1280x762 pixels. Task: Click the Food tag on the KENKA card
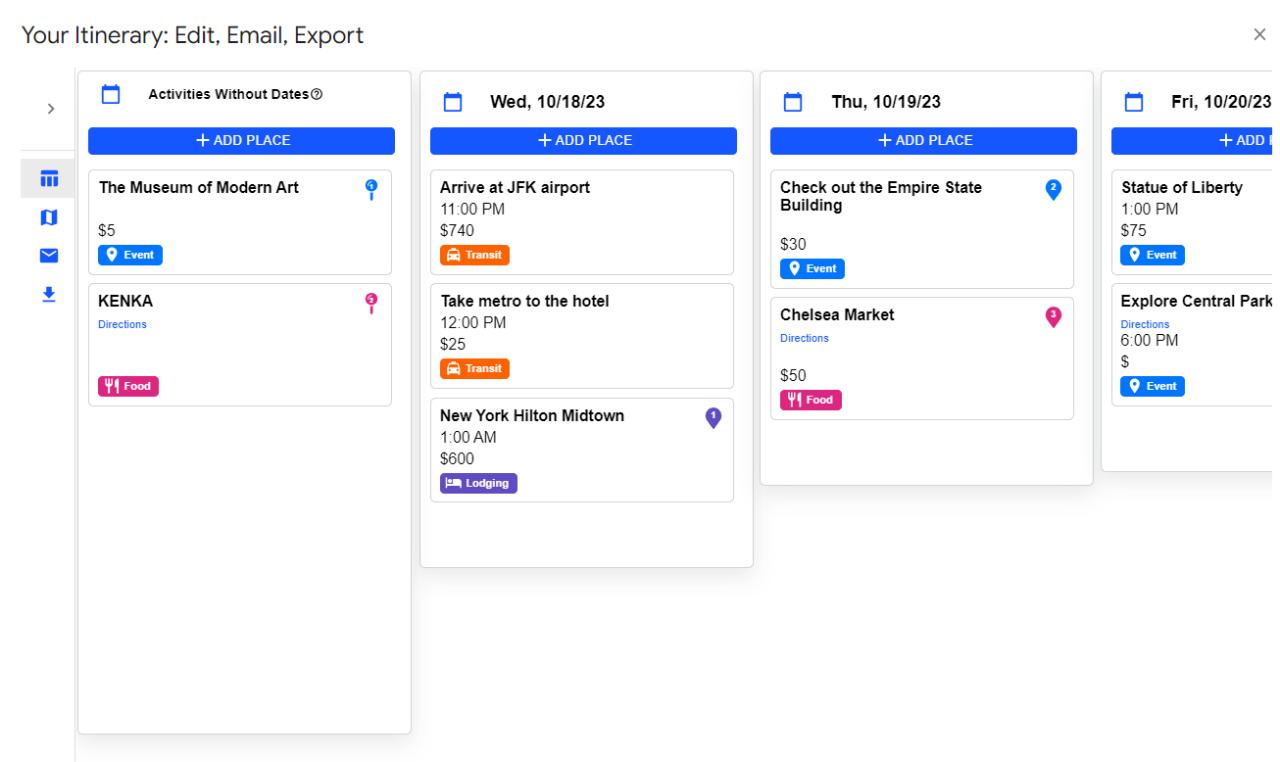pyautogui.click(x=128, y=386)
